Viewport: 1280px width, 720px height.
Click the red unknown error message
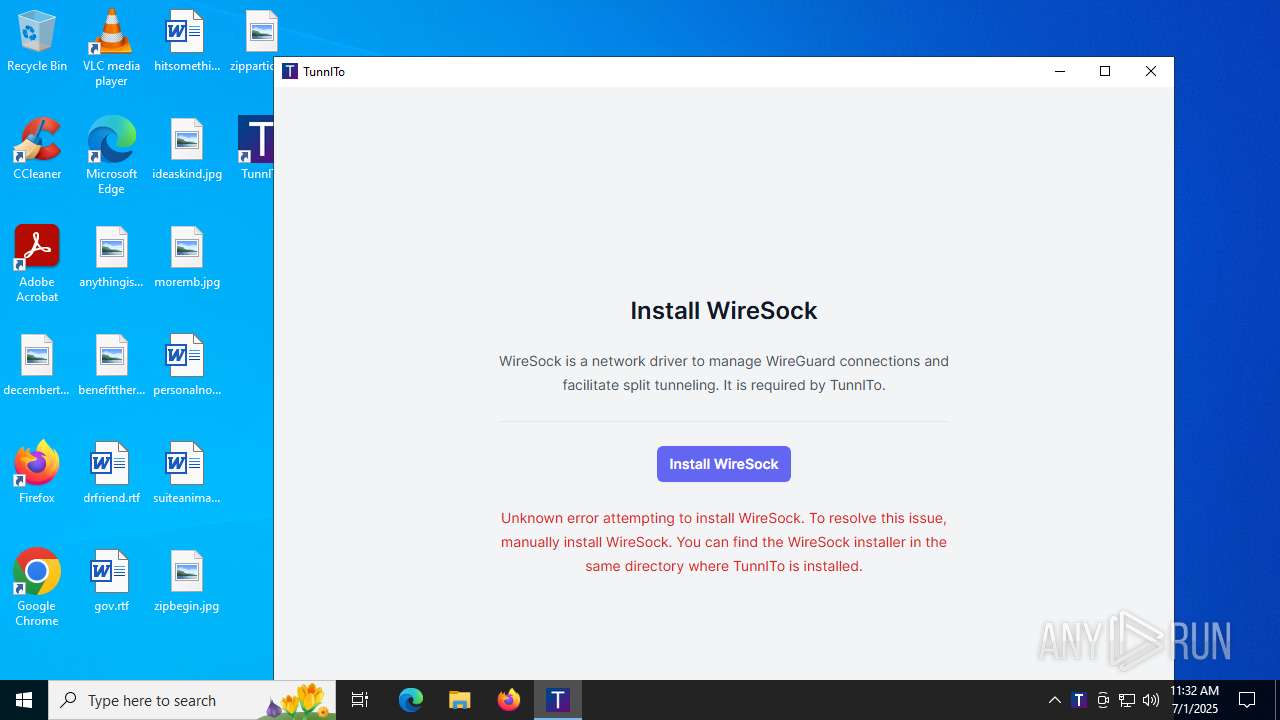coord(723,542)
